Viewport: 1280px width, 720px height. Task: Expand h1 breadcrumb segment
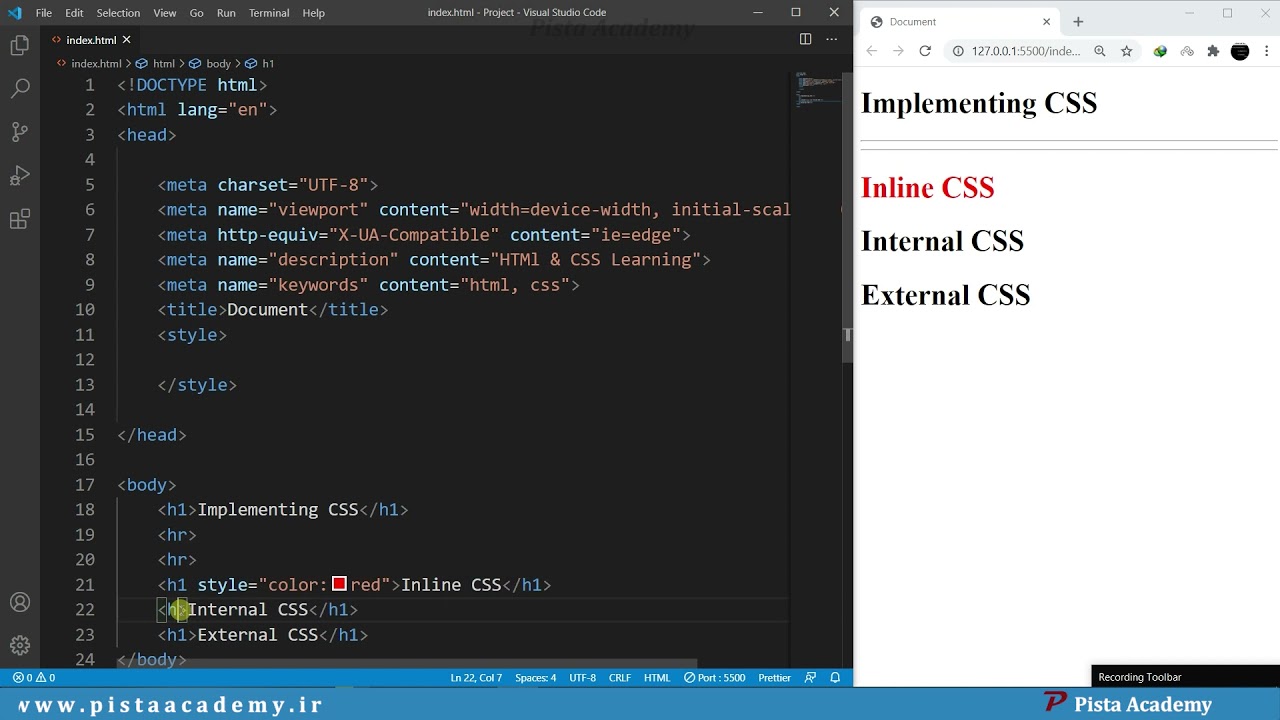[268, 63]
